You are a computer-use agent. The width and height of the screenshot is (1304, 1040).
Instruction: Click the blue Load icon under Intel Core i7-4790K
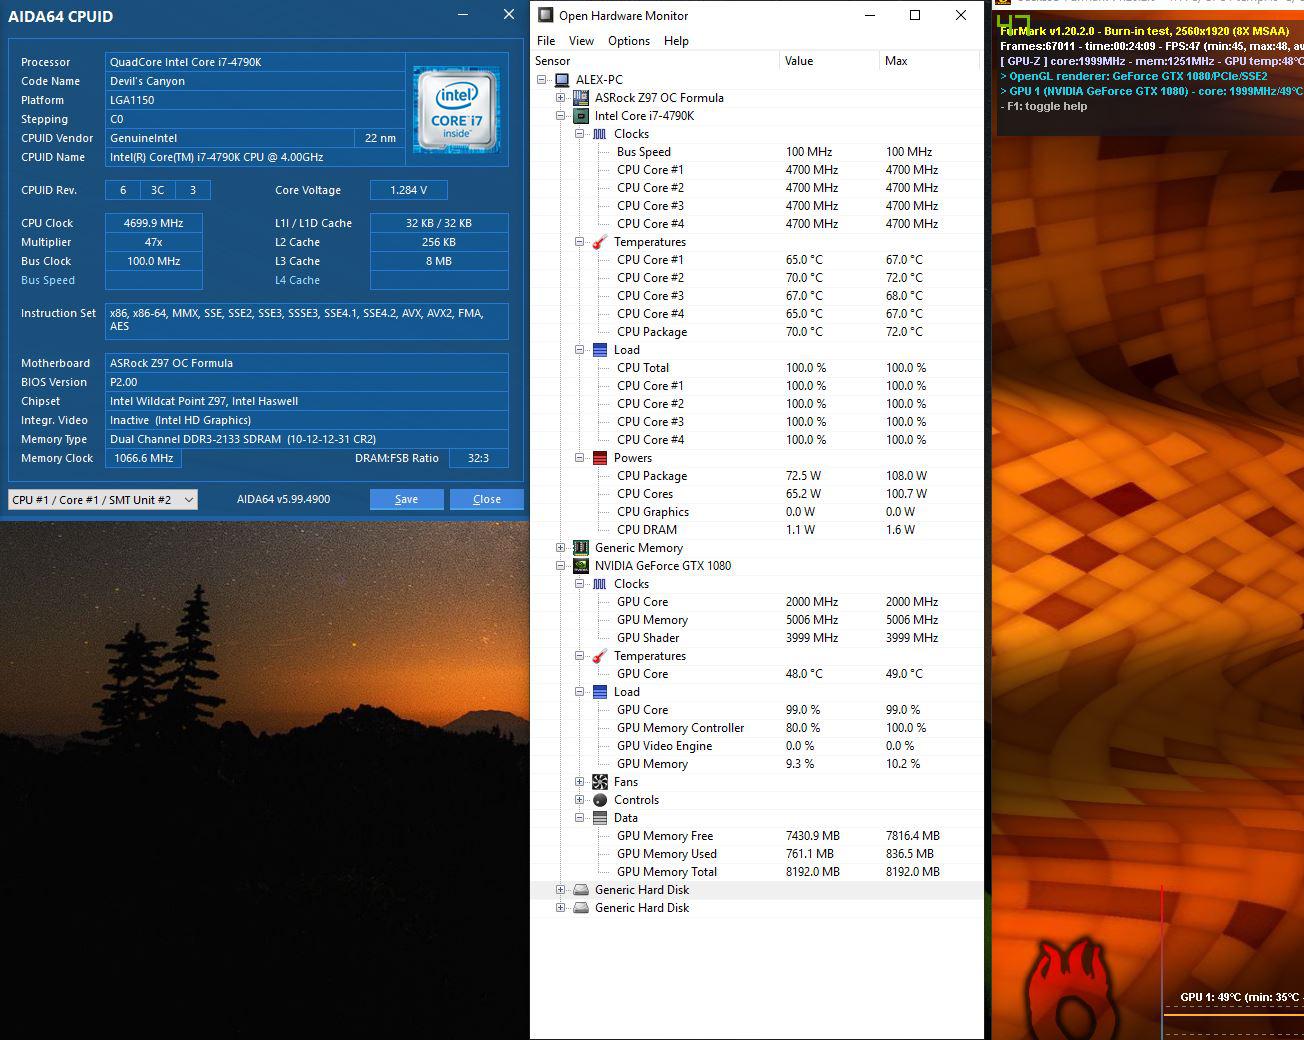click(599, 350)
